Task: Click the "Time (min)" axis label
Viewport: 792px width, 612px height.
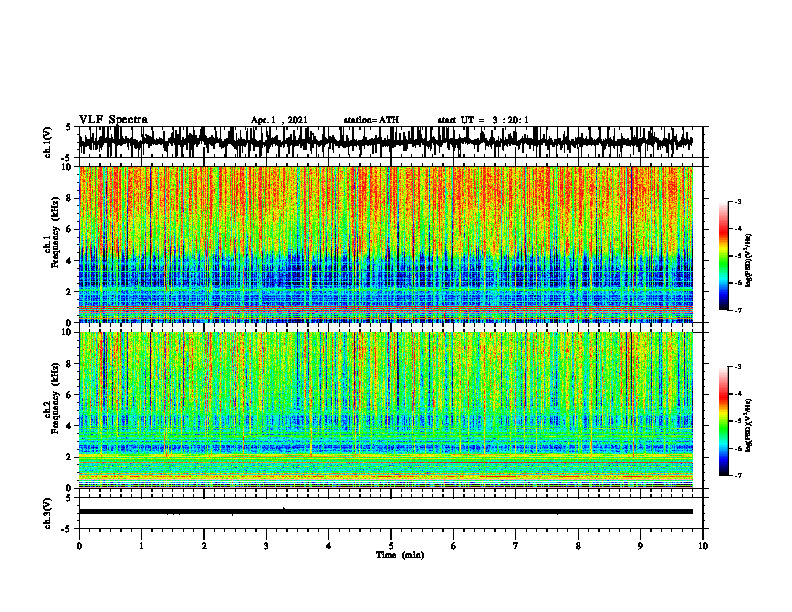Action: tap(400, 555)
